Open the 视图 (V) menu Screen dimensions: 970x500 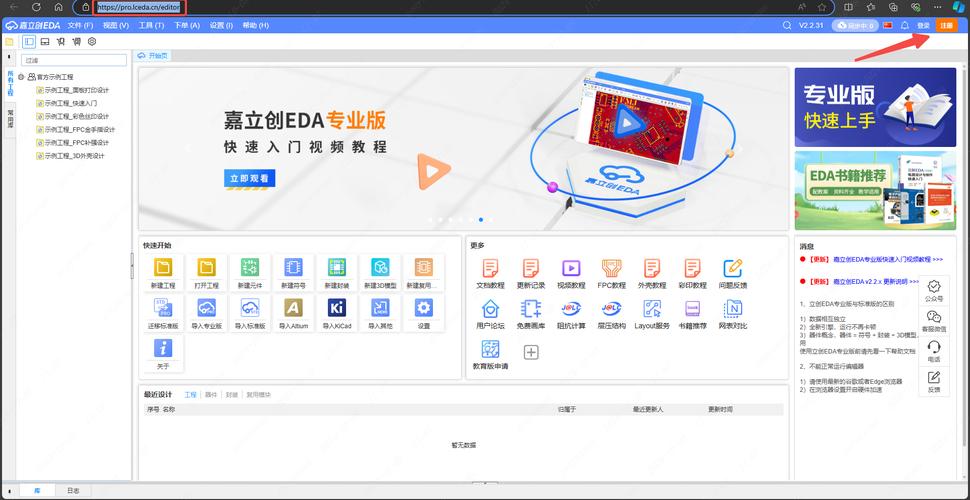[116, 25]
